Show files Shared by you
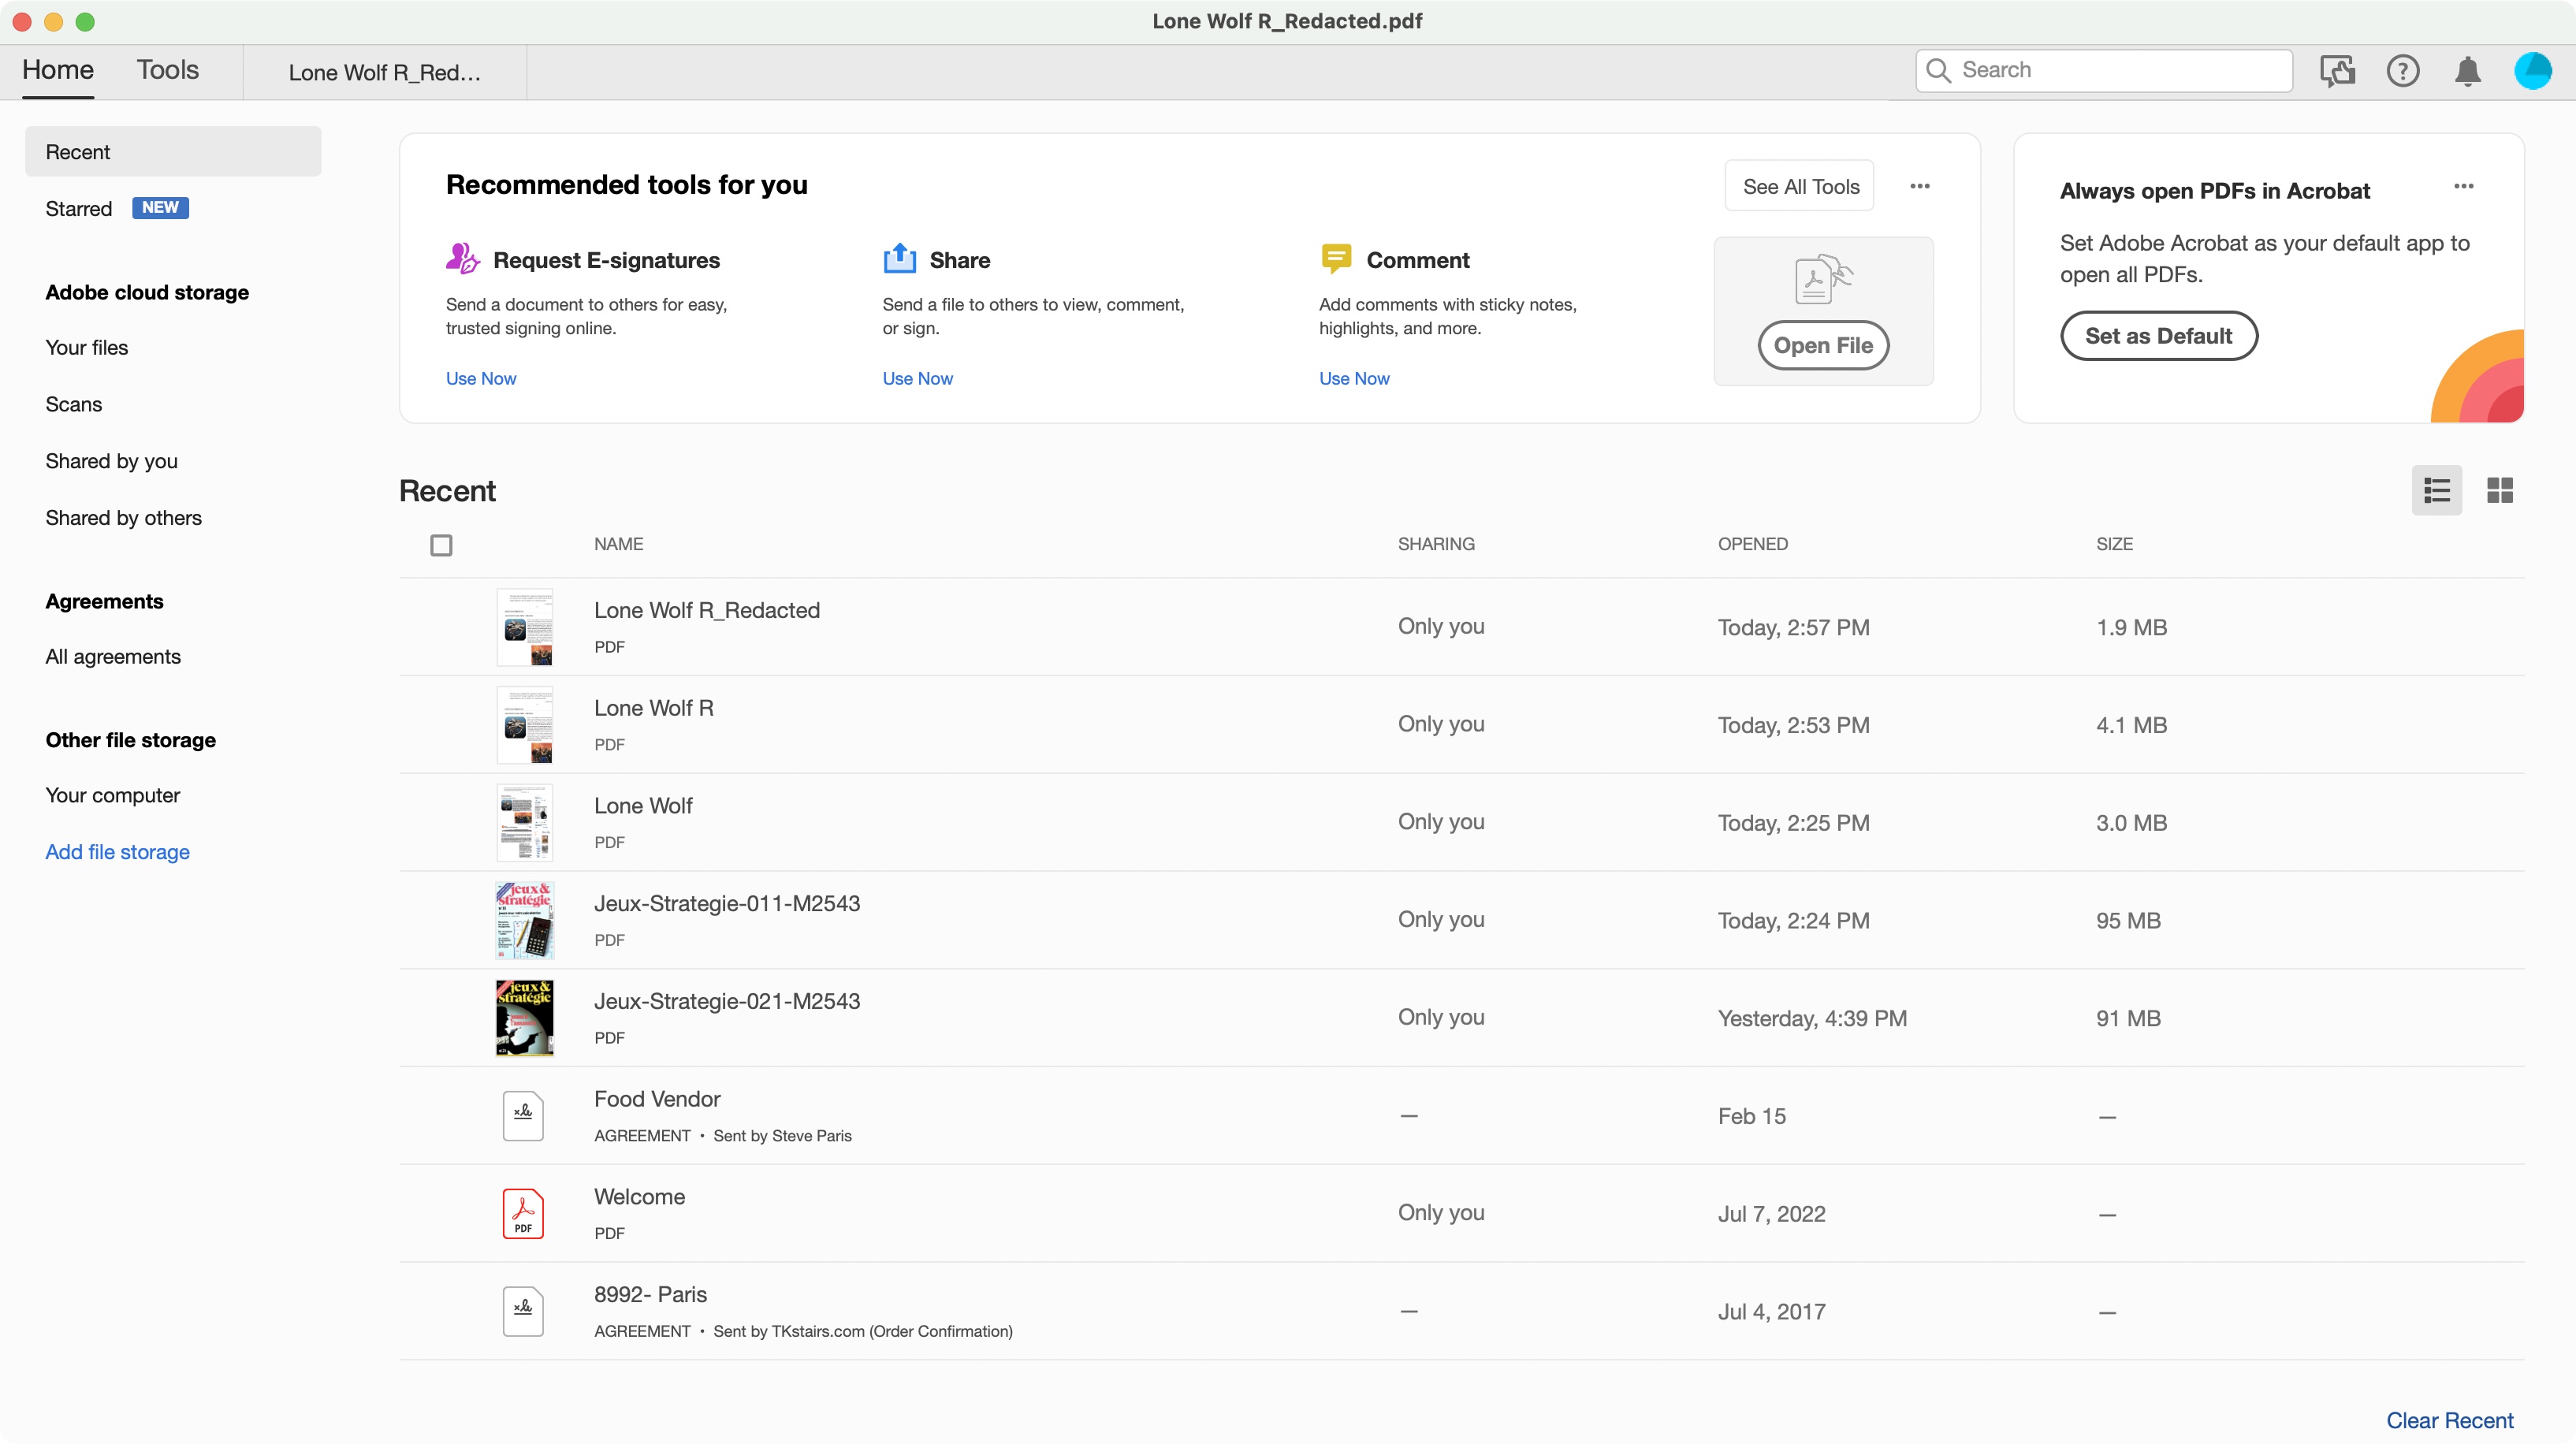 point(111,461)
